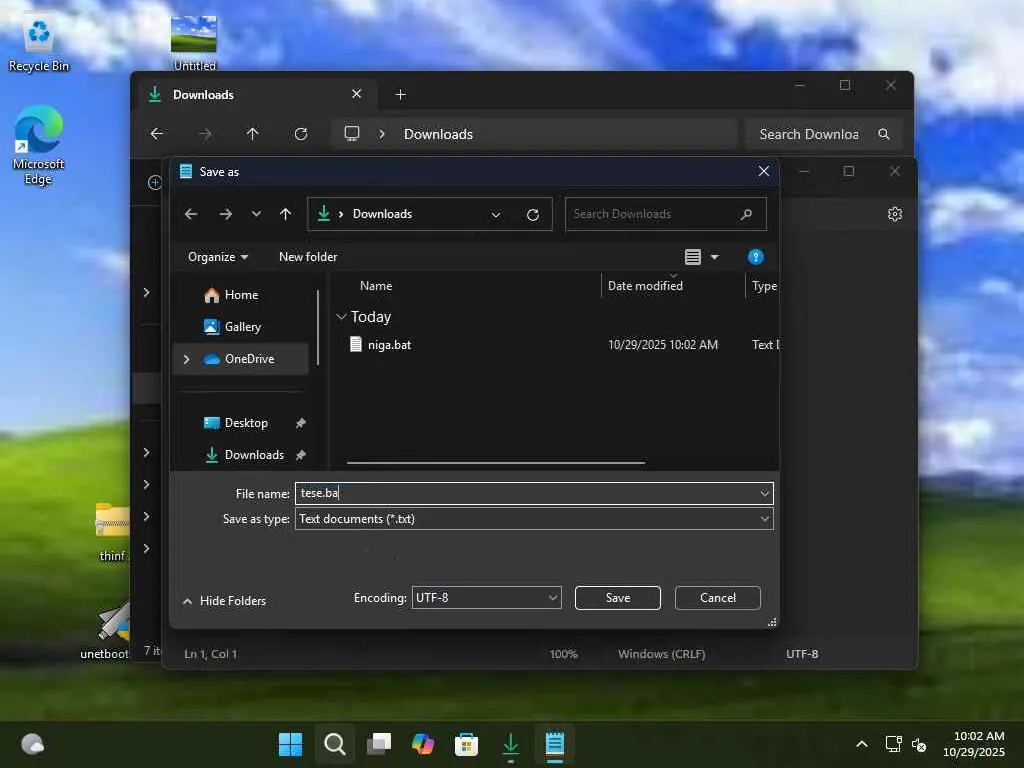Refresh the Downloads folder in Save as dialog

pos(533,214)
